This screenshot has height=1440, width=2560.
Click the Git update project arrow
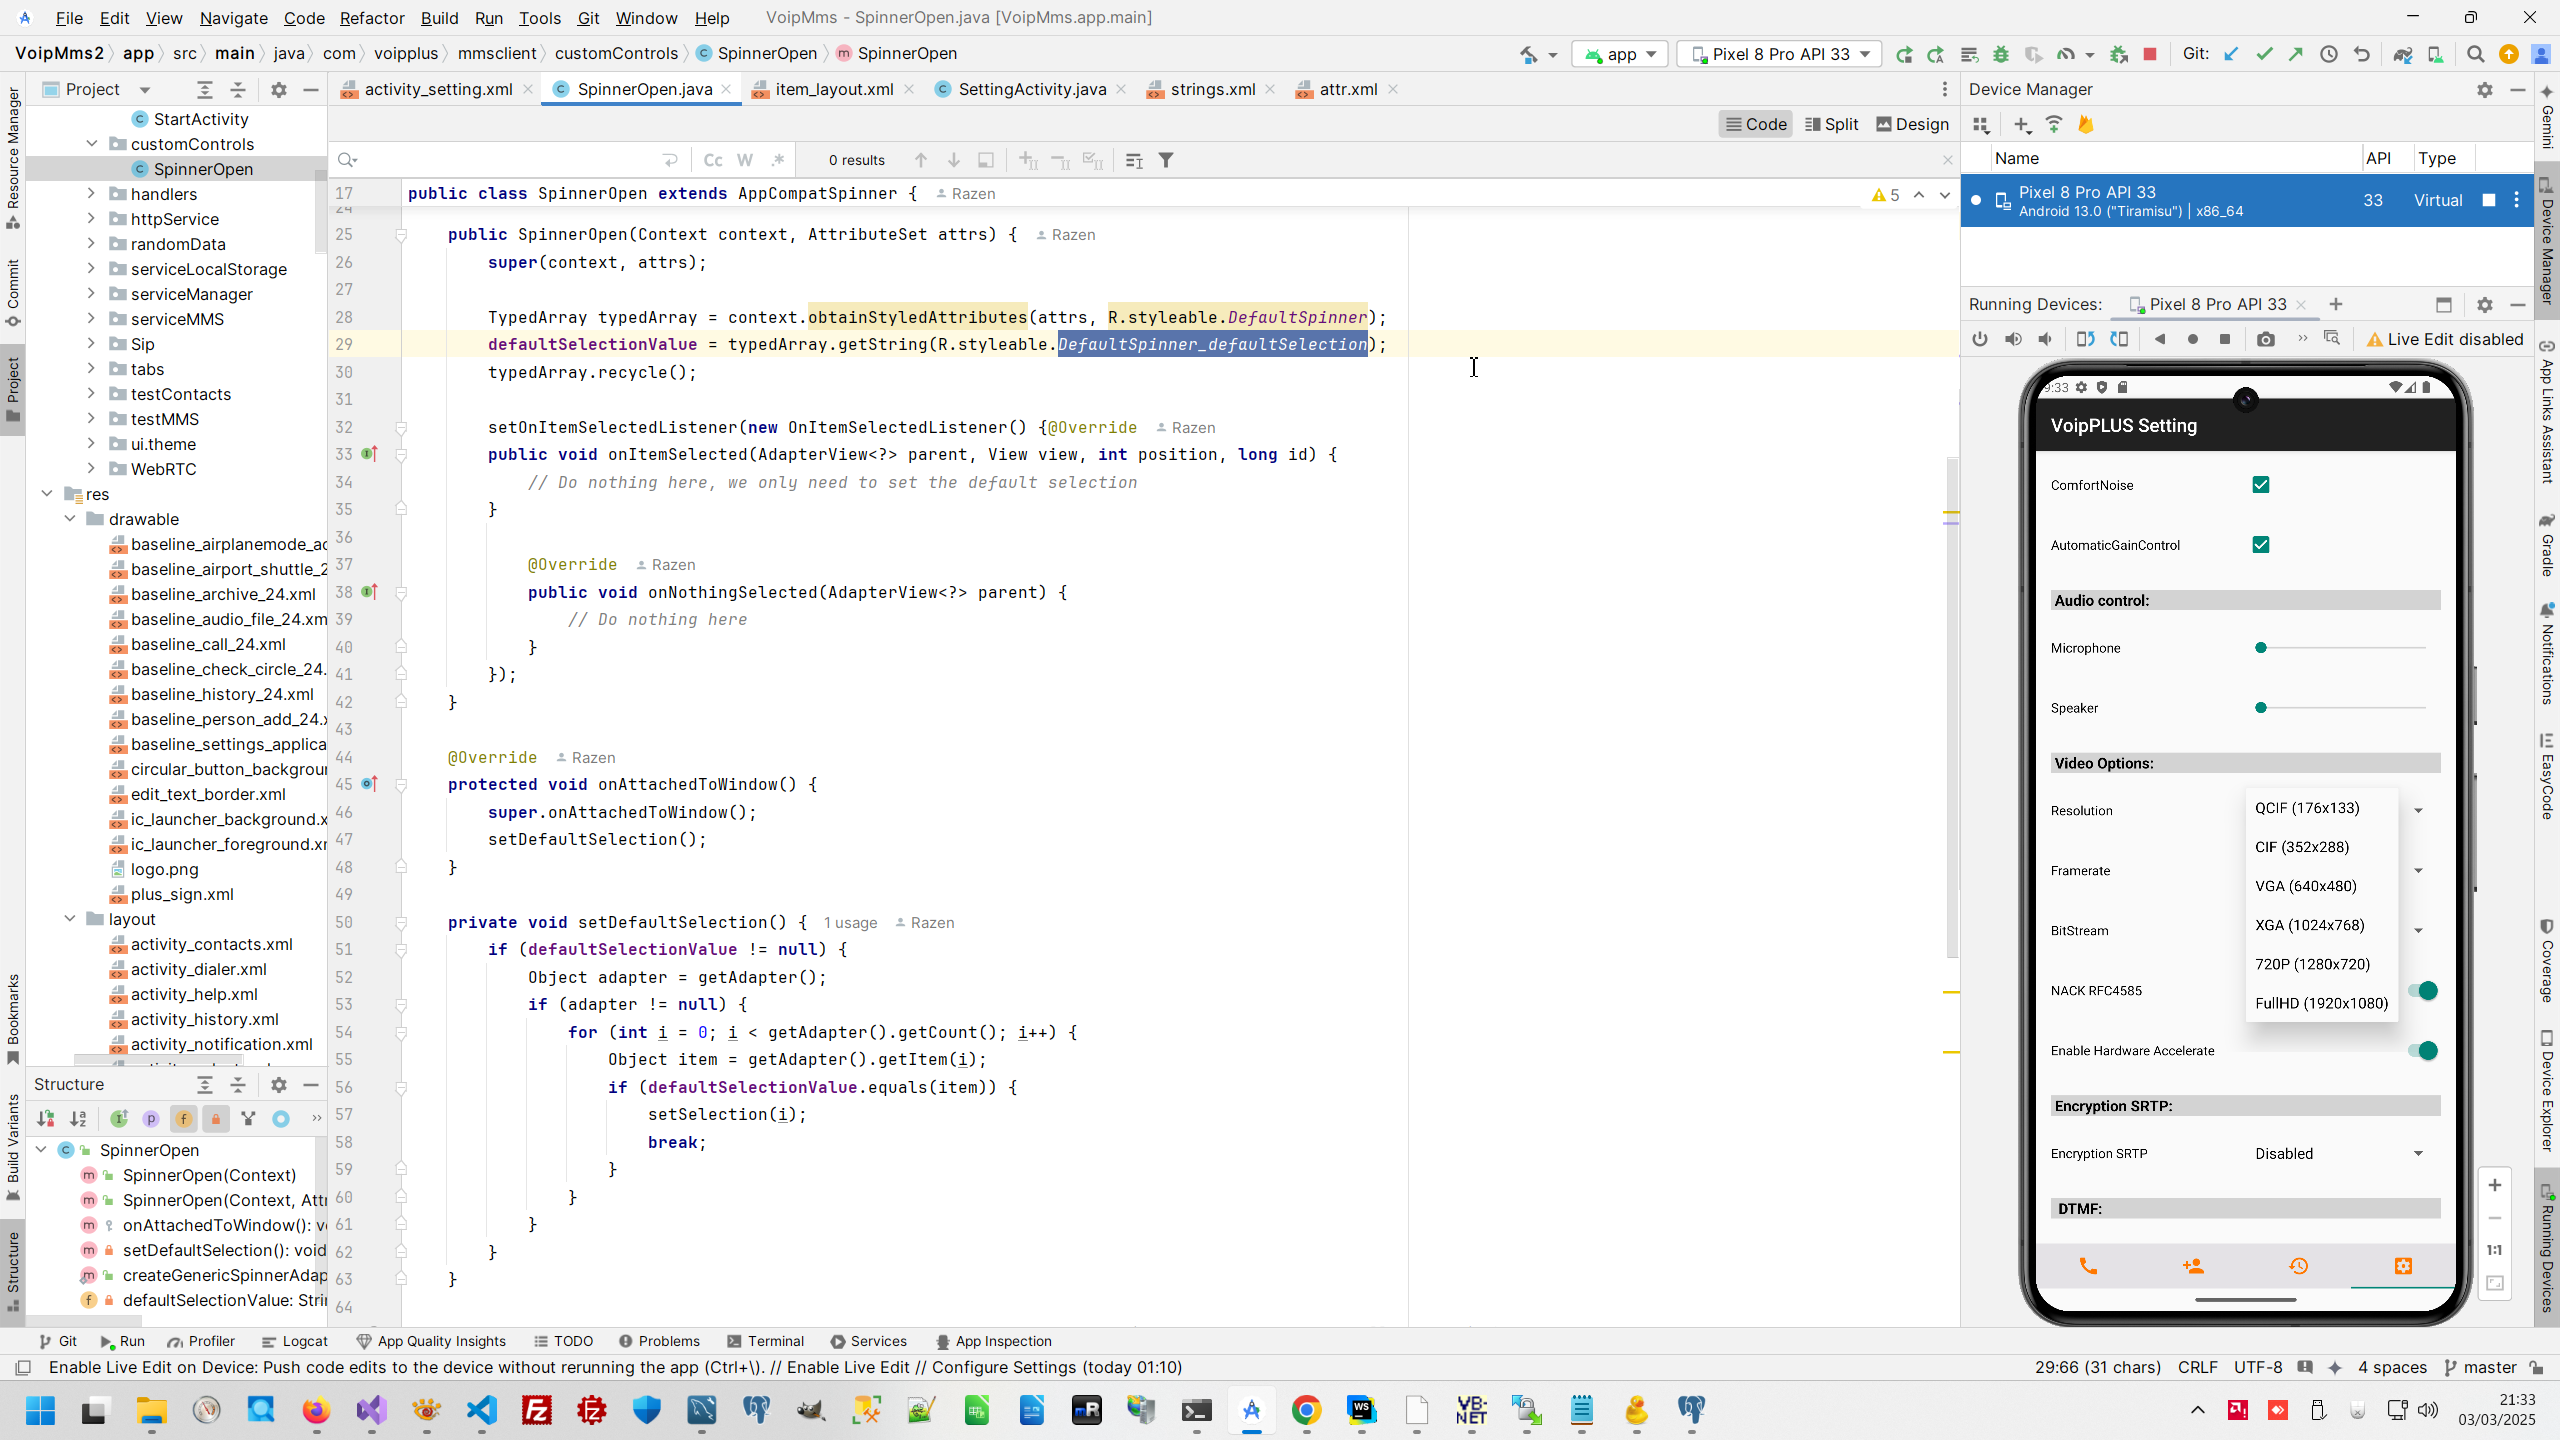[x=2231, y=54]
